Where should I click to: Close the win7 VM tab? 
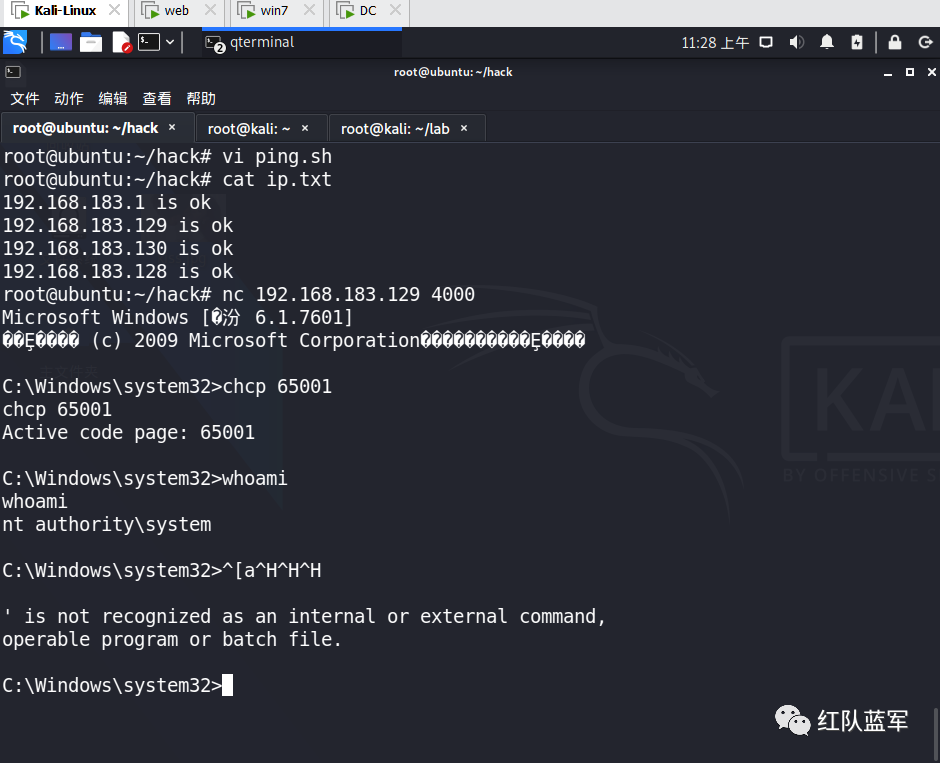[309, 10]
